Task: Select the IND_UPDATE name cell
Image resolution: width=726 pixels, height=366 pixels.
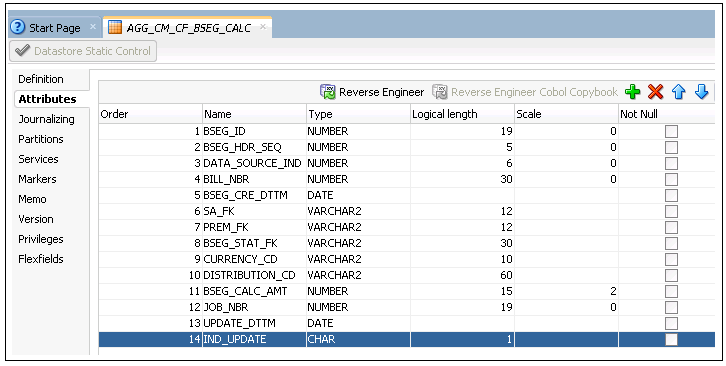Action: 254,340
